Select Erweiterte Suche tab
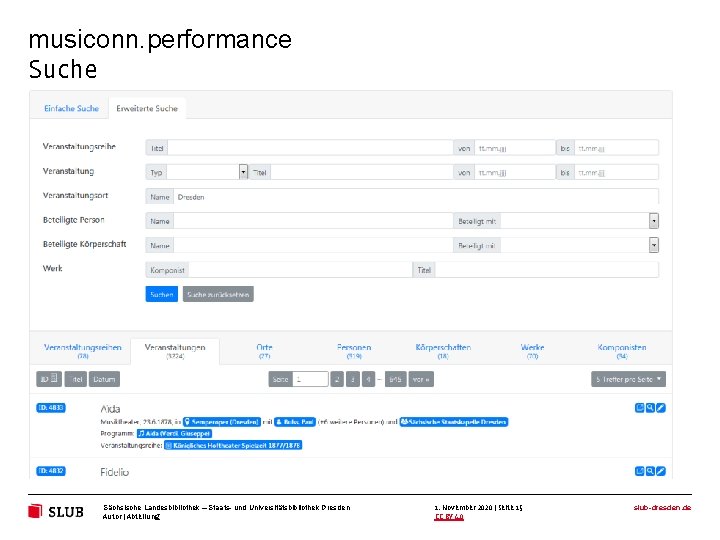The width and height of the screenshot is (720, 540). pos(147,108)
